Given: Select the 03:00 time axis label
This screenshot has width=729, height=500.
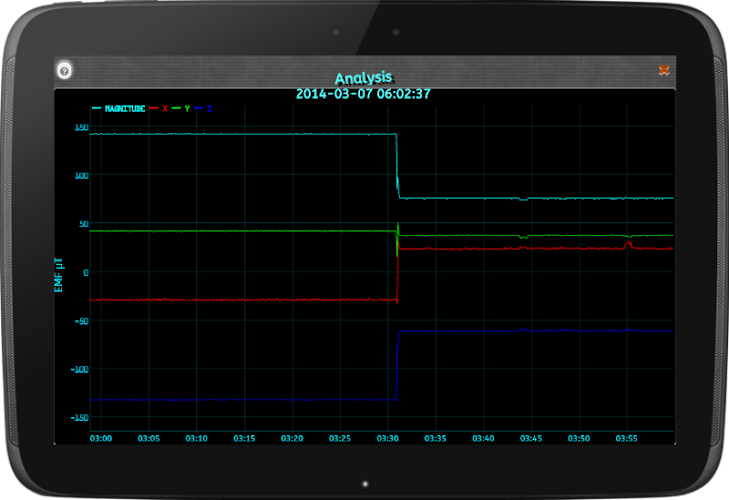Looking at the screenshot, I should coord(101,438).
